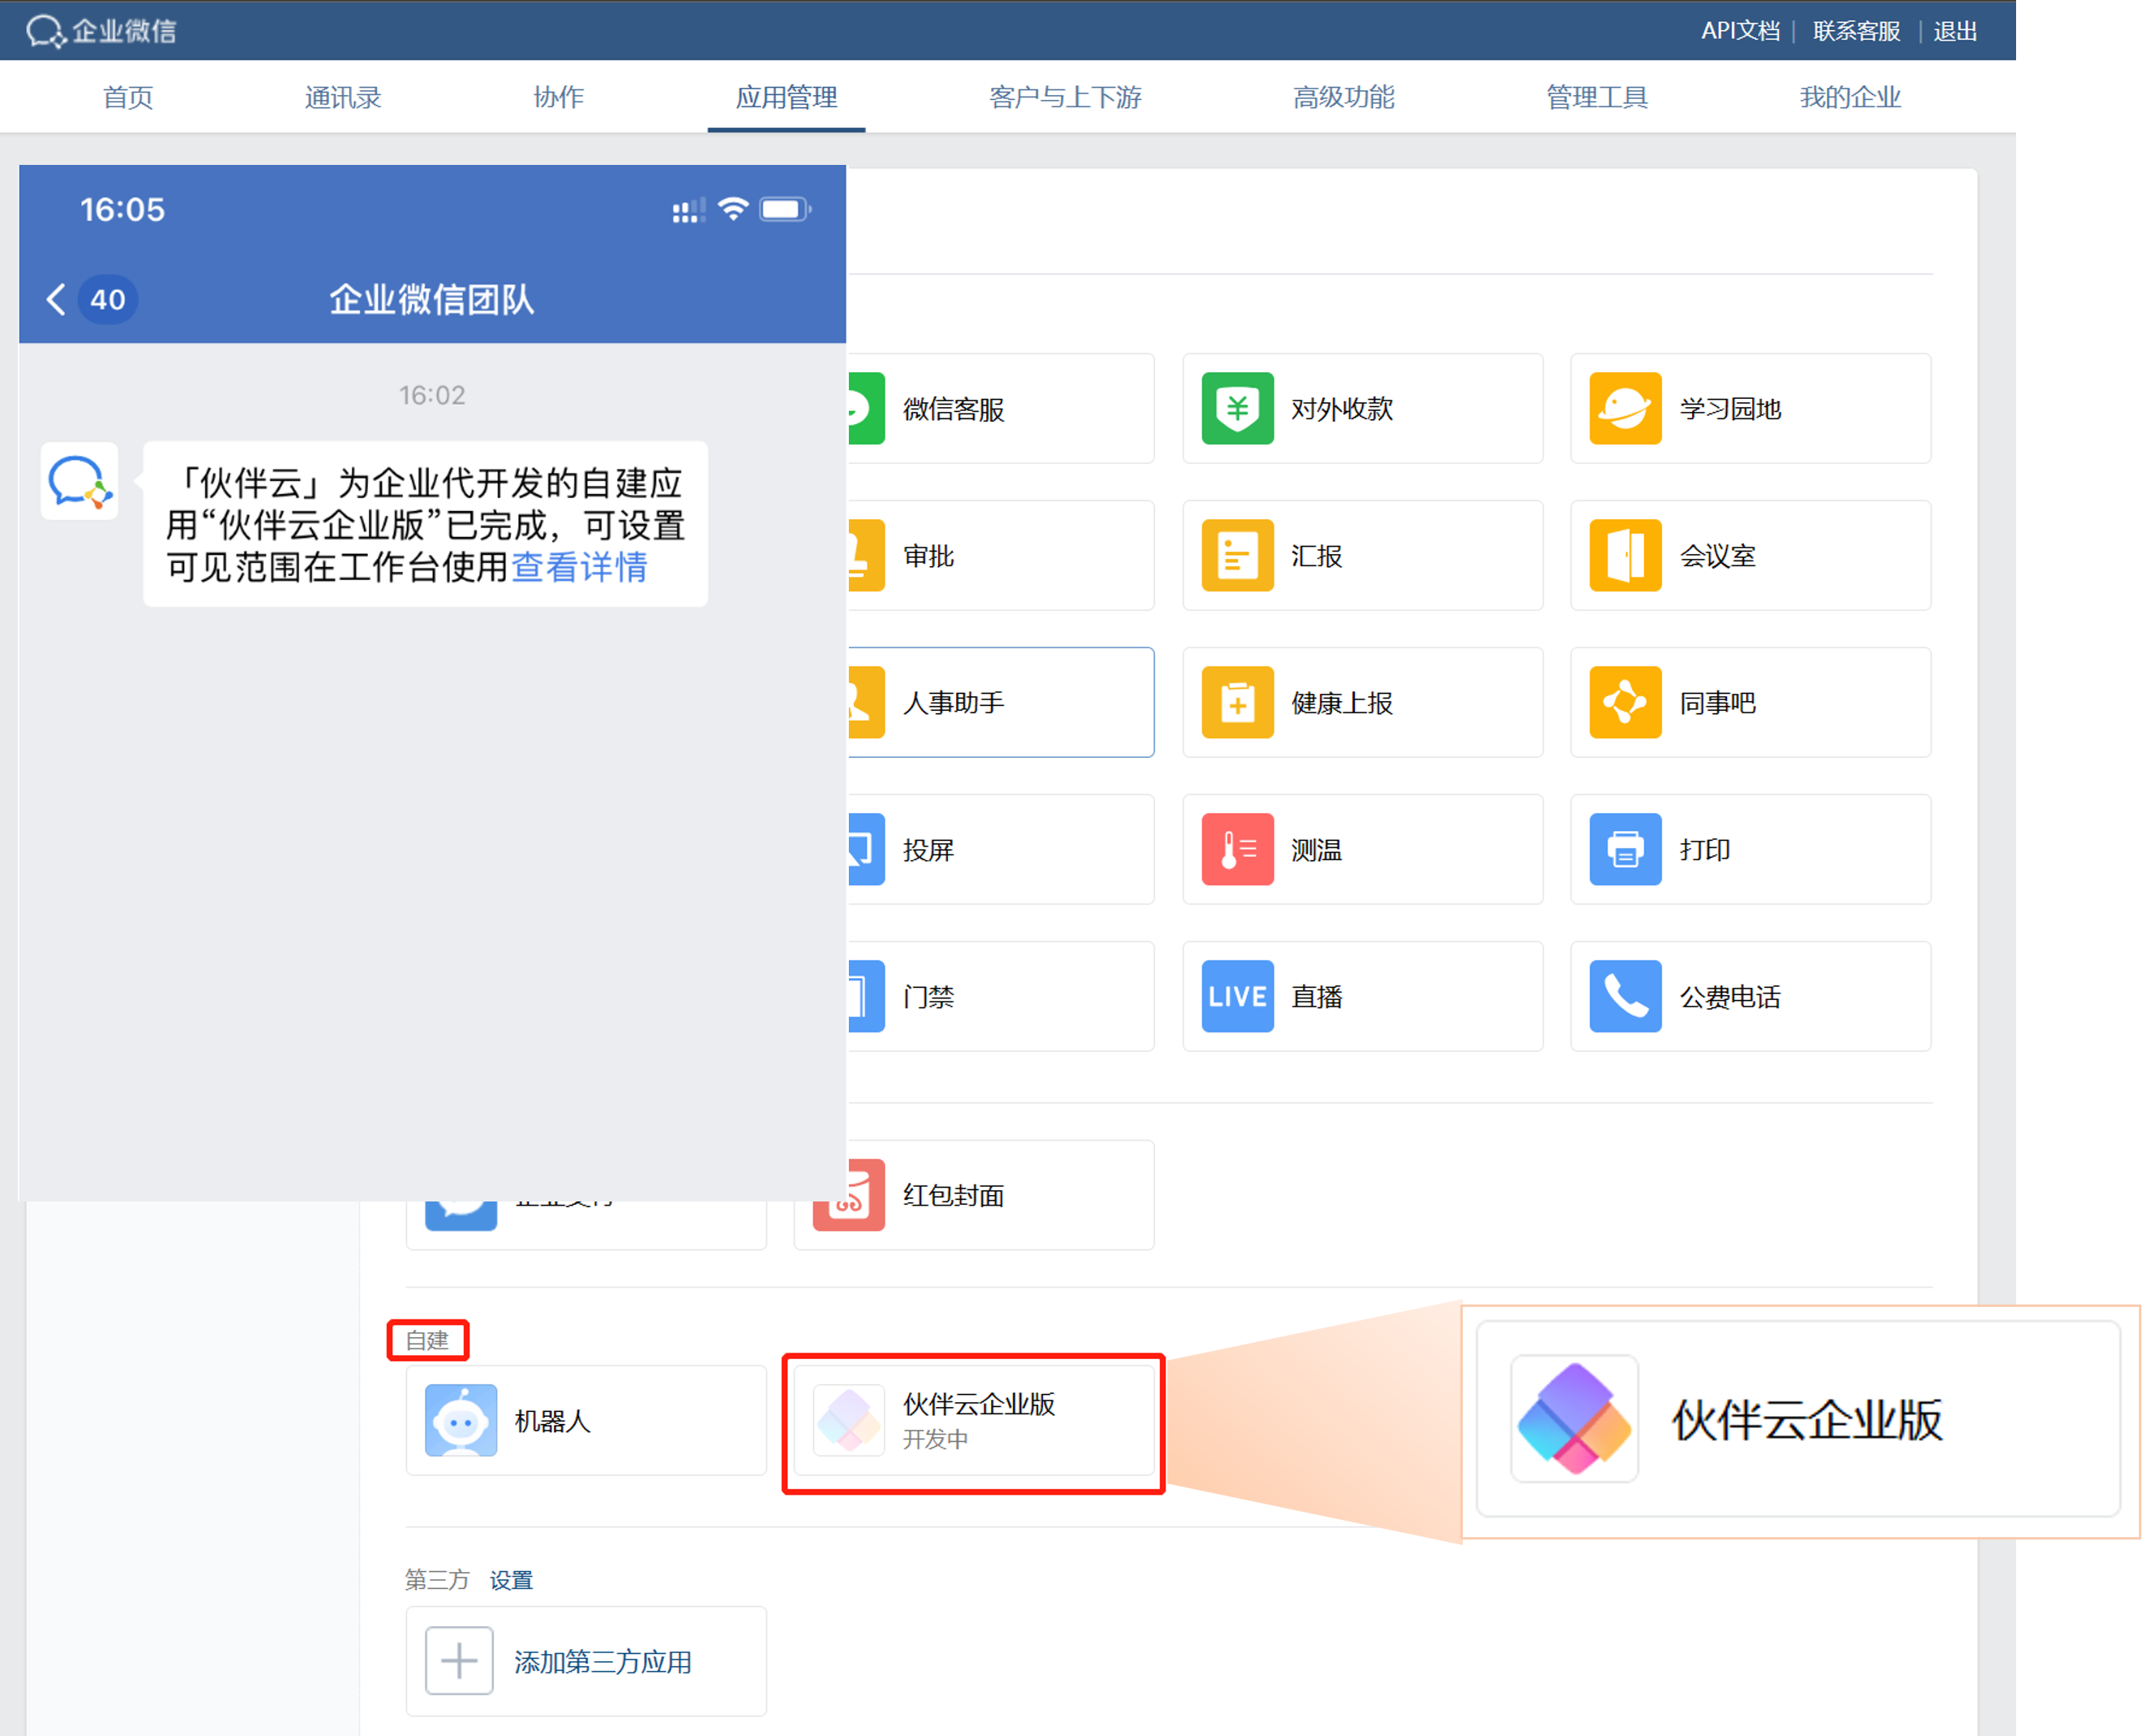Screen dimensions: 2142x1736
Task: Tap the 企业微信团队 chat title
Action: [432, 299]
